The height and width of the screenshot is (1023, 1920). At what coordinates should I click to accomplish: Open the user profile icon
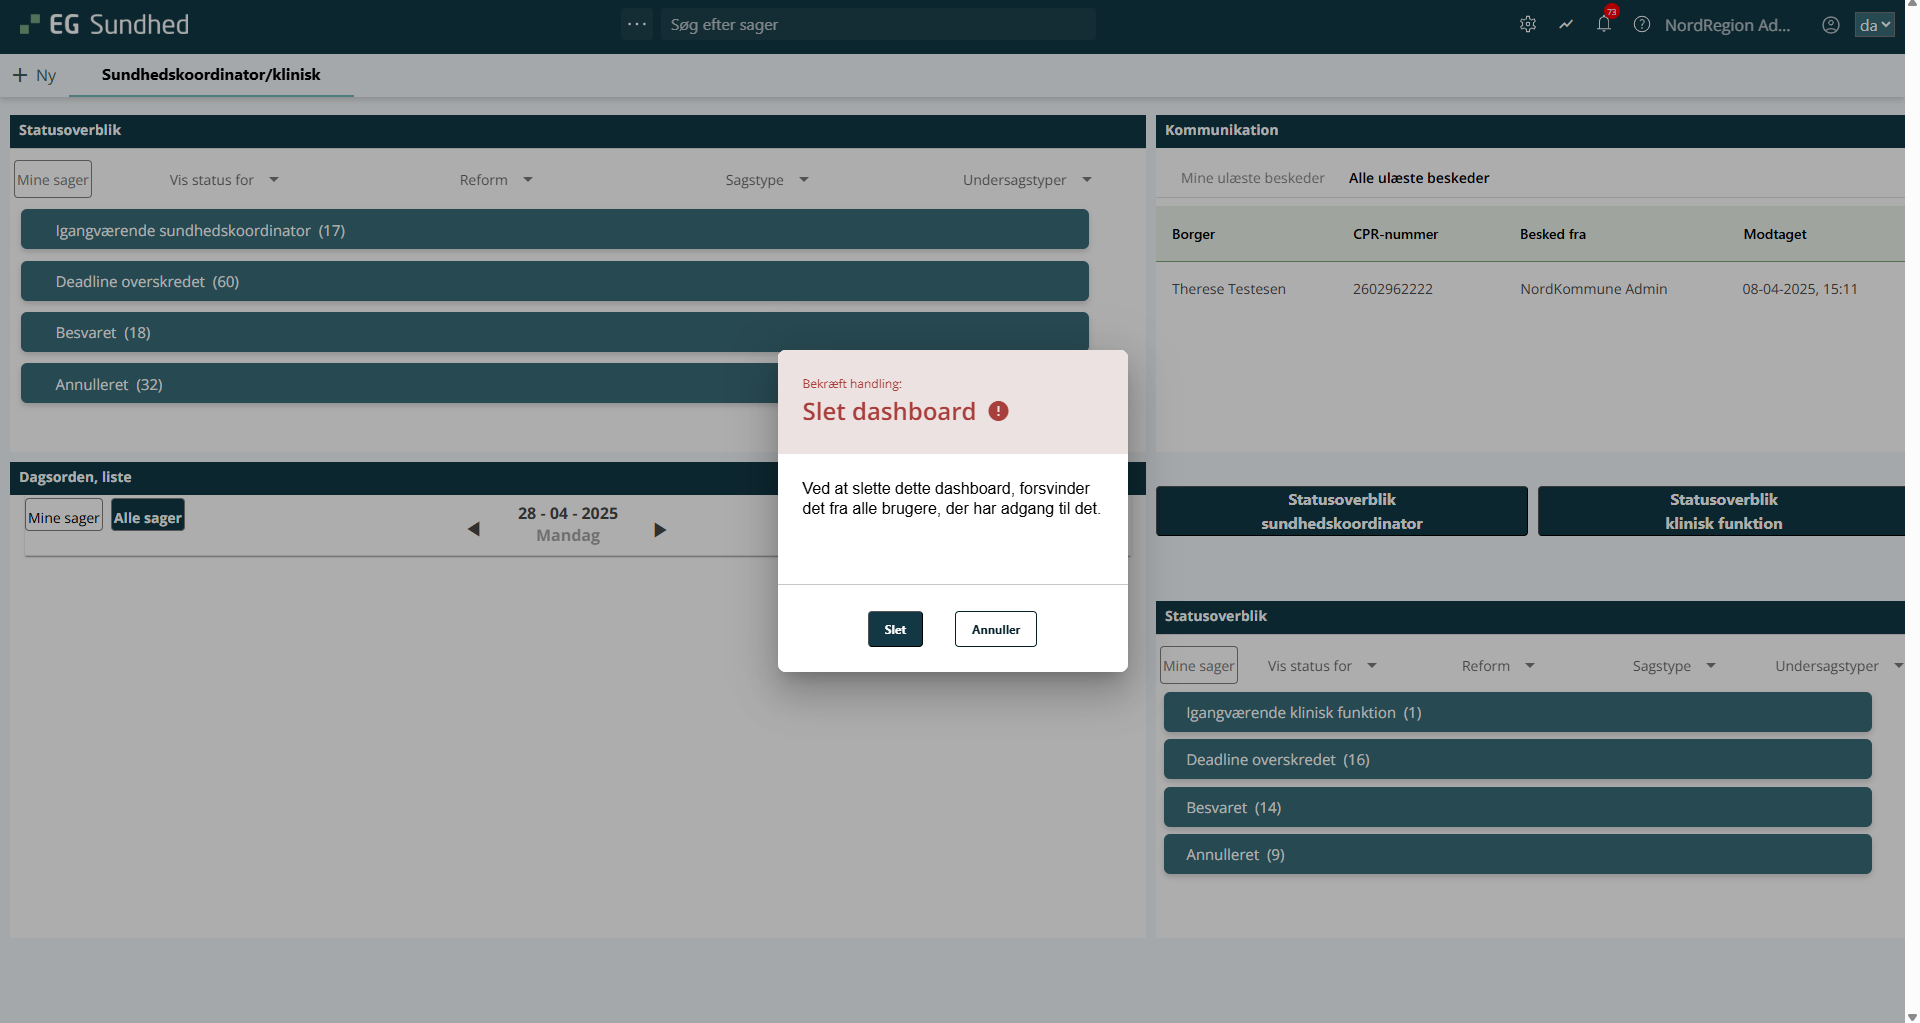click(x=1830, y=25)
